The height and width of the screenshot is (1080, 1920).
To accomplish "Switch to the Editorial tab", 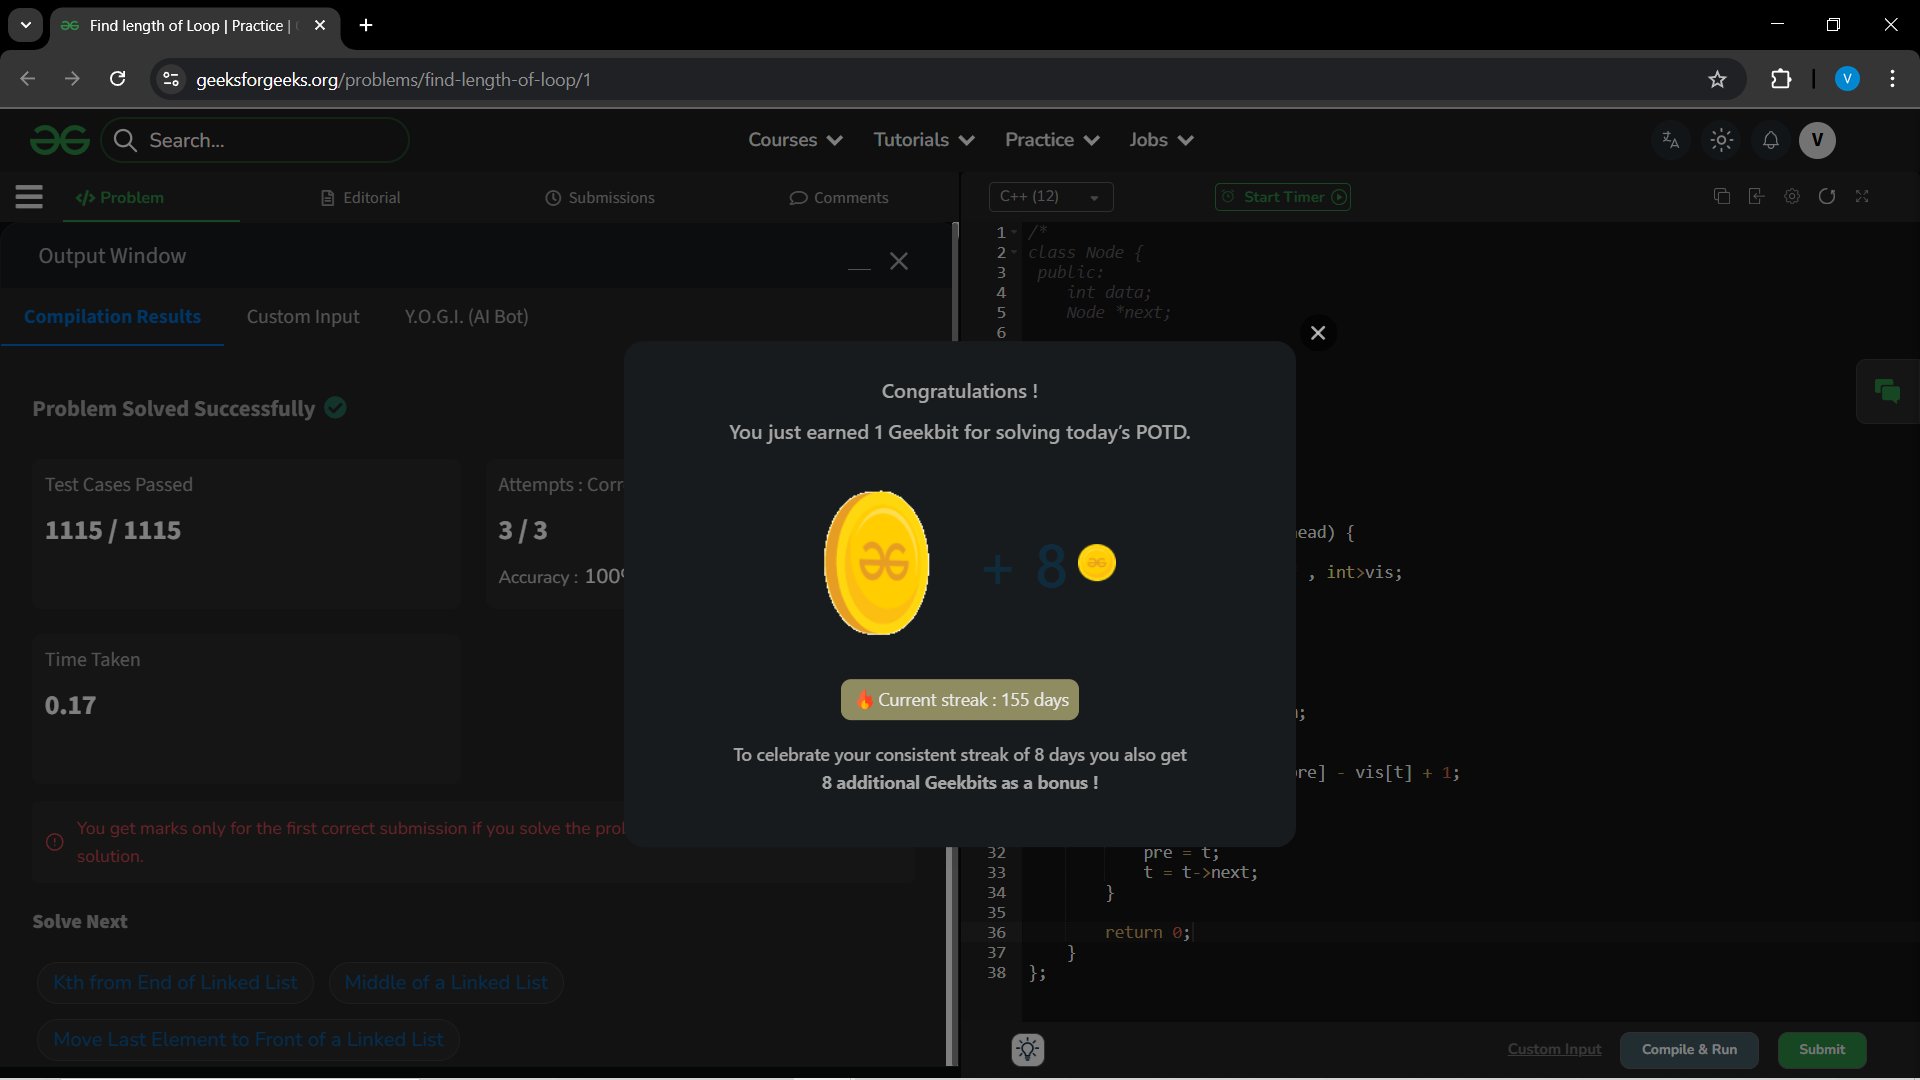I will point(361,198).
